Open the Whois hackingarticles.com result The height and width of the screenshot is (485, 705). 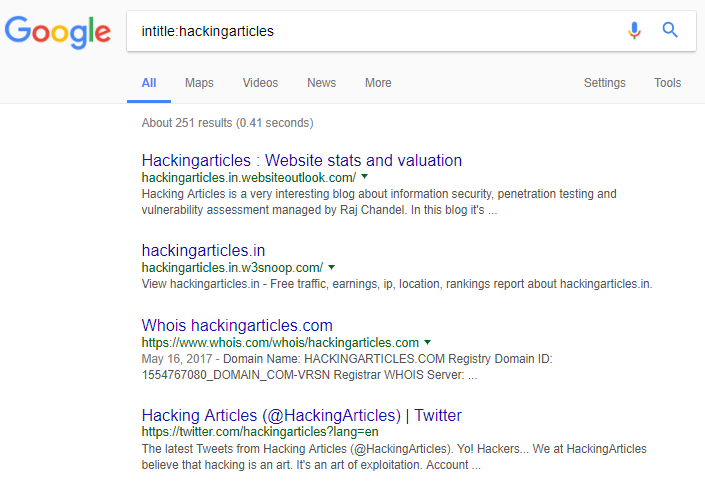[237, 325]
